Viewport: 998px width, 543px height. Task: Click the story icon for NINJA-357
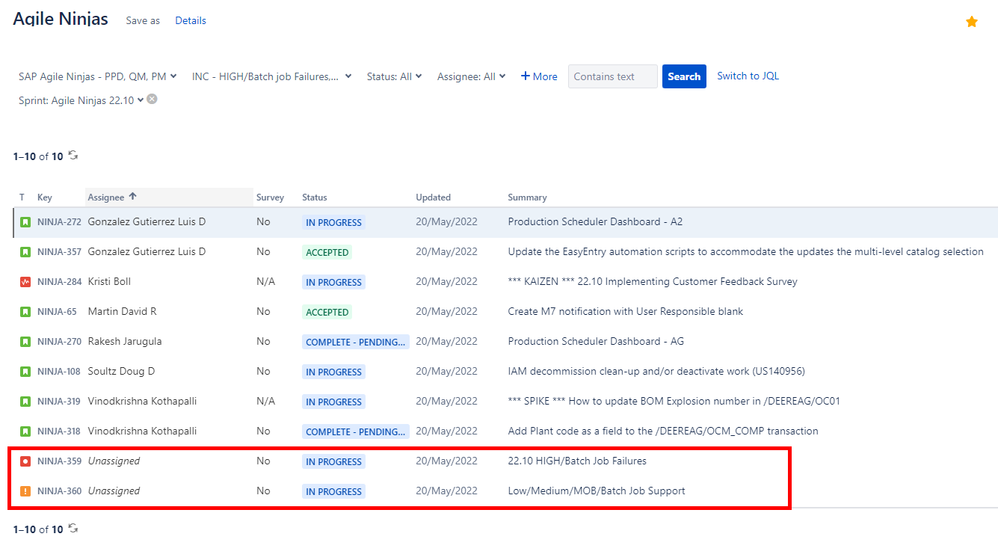tap(25, 252)
